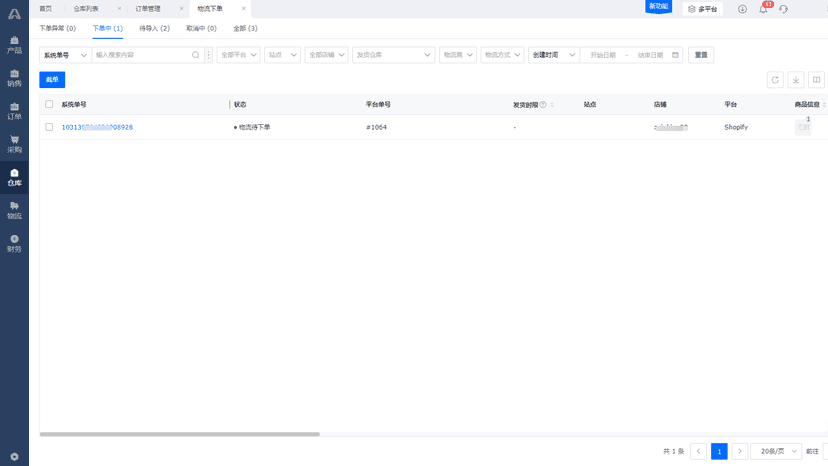Image resolution: width=828 pixels, height=466 pixels.
Task: Close the 物流下单 tab
Action: point(243,8)
